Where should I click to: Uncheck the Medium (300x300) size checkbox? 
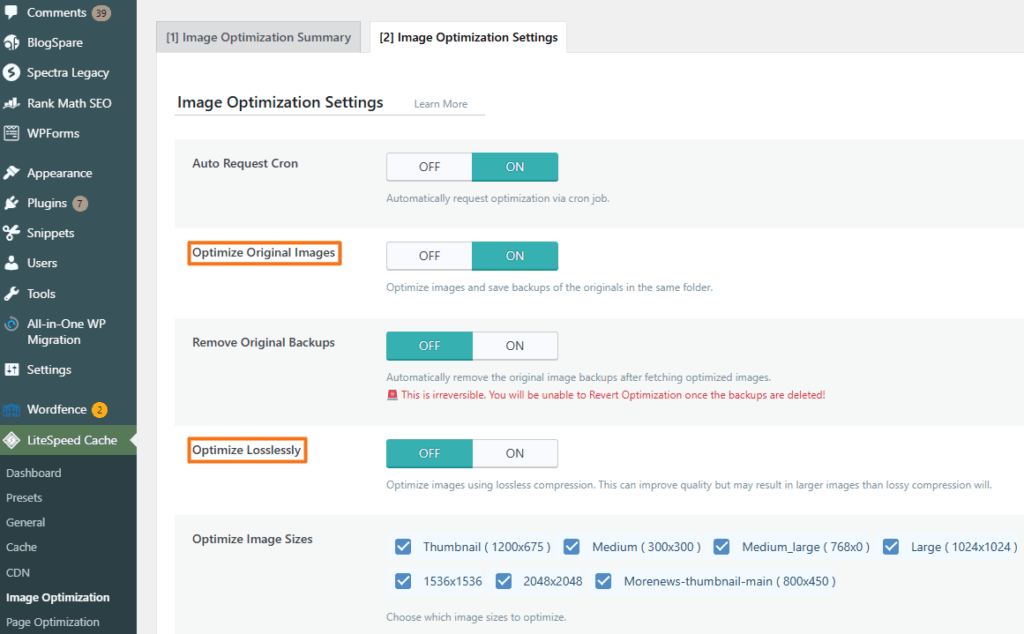coord(571,547)
